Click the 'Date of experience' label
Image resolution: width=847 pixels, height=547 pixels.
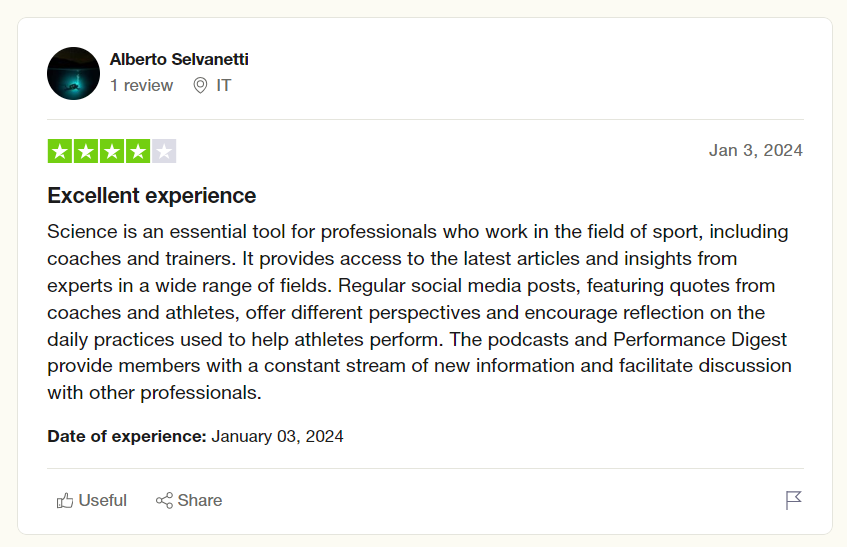[127, 436]
